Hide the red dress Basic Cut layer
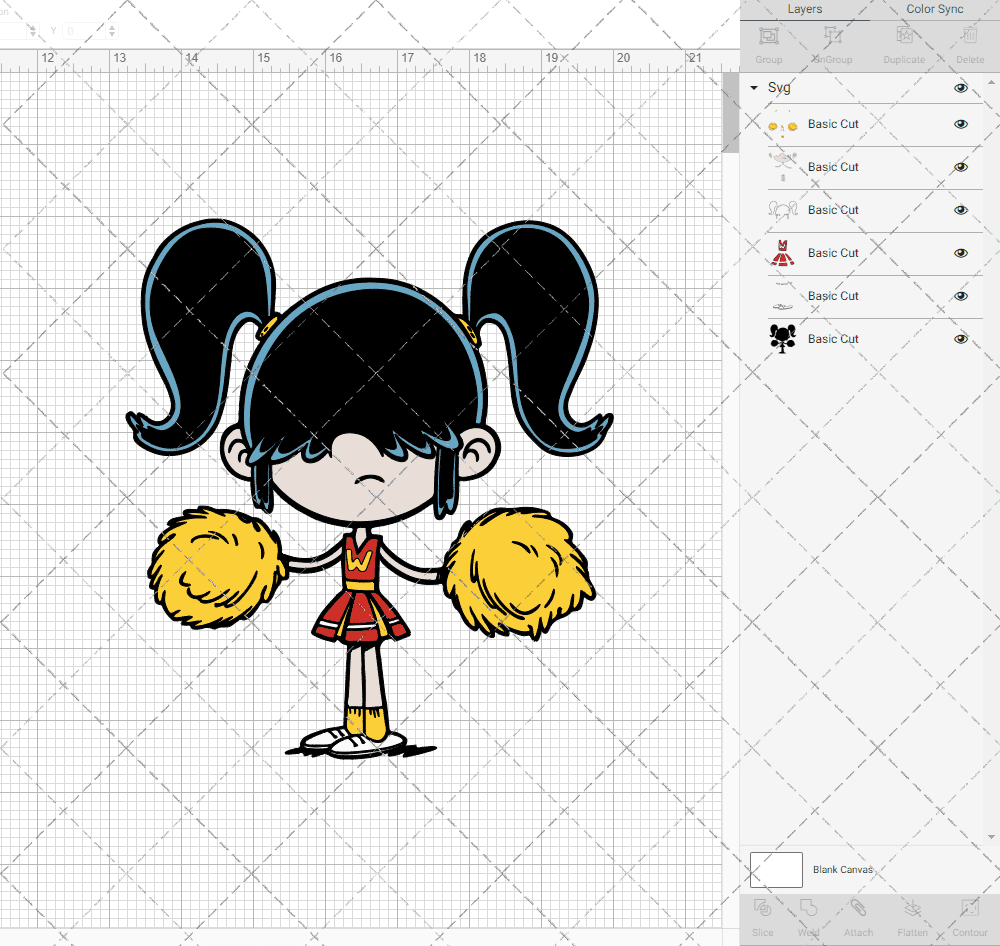Screen dimensions: 1000x946 (960, 253)
